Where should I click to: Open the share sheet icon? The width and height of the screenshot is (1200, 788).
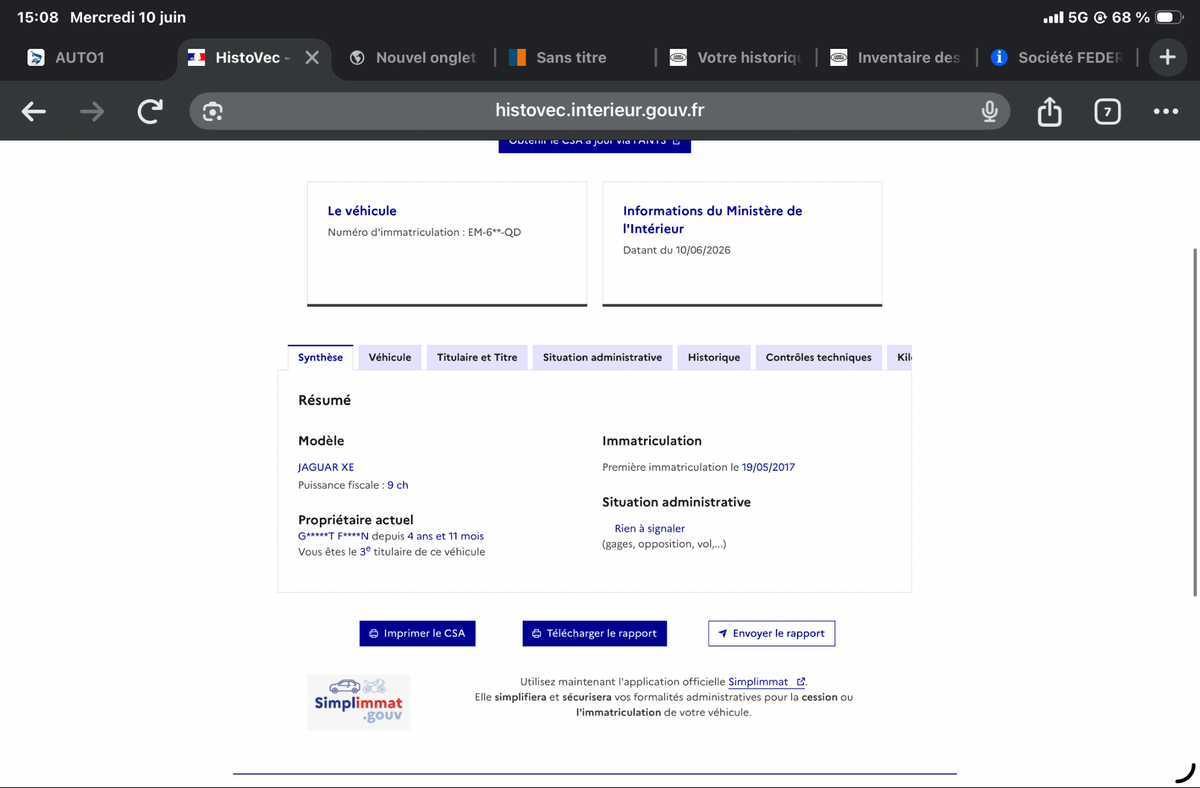(x=1049, y=111)
